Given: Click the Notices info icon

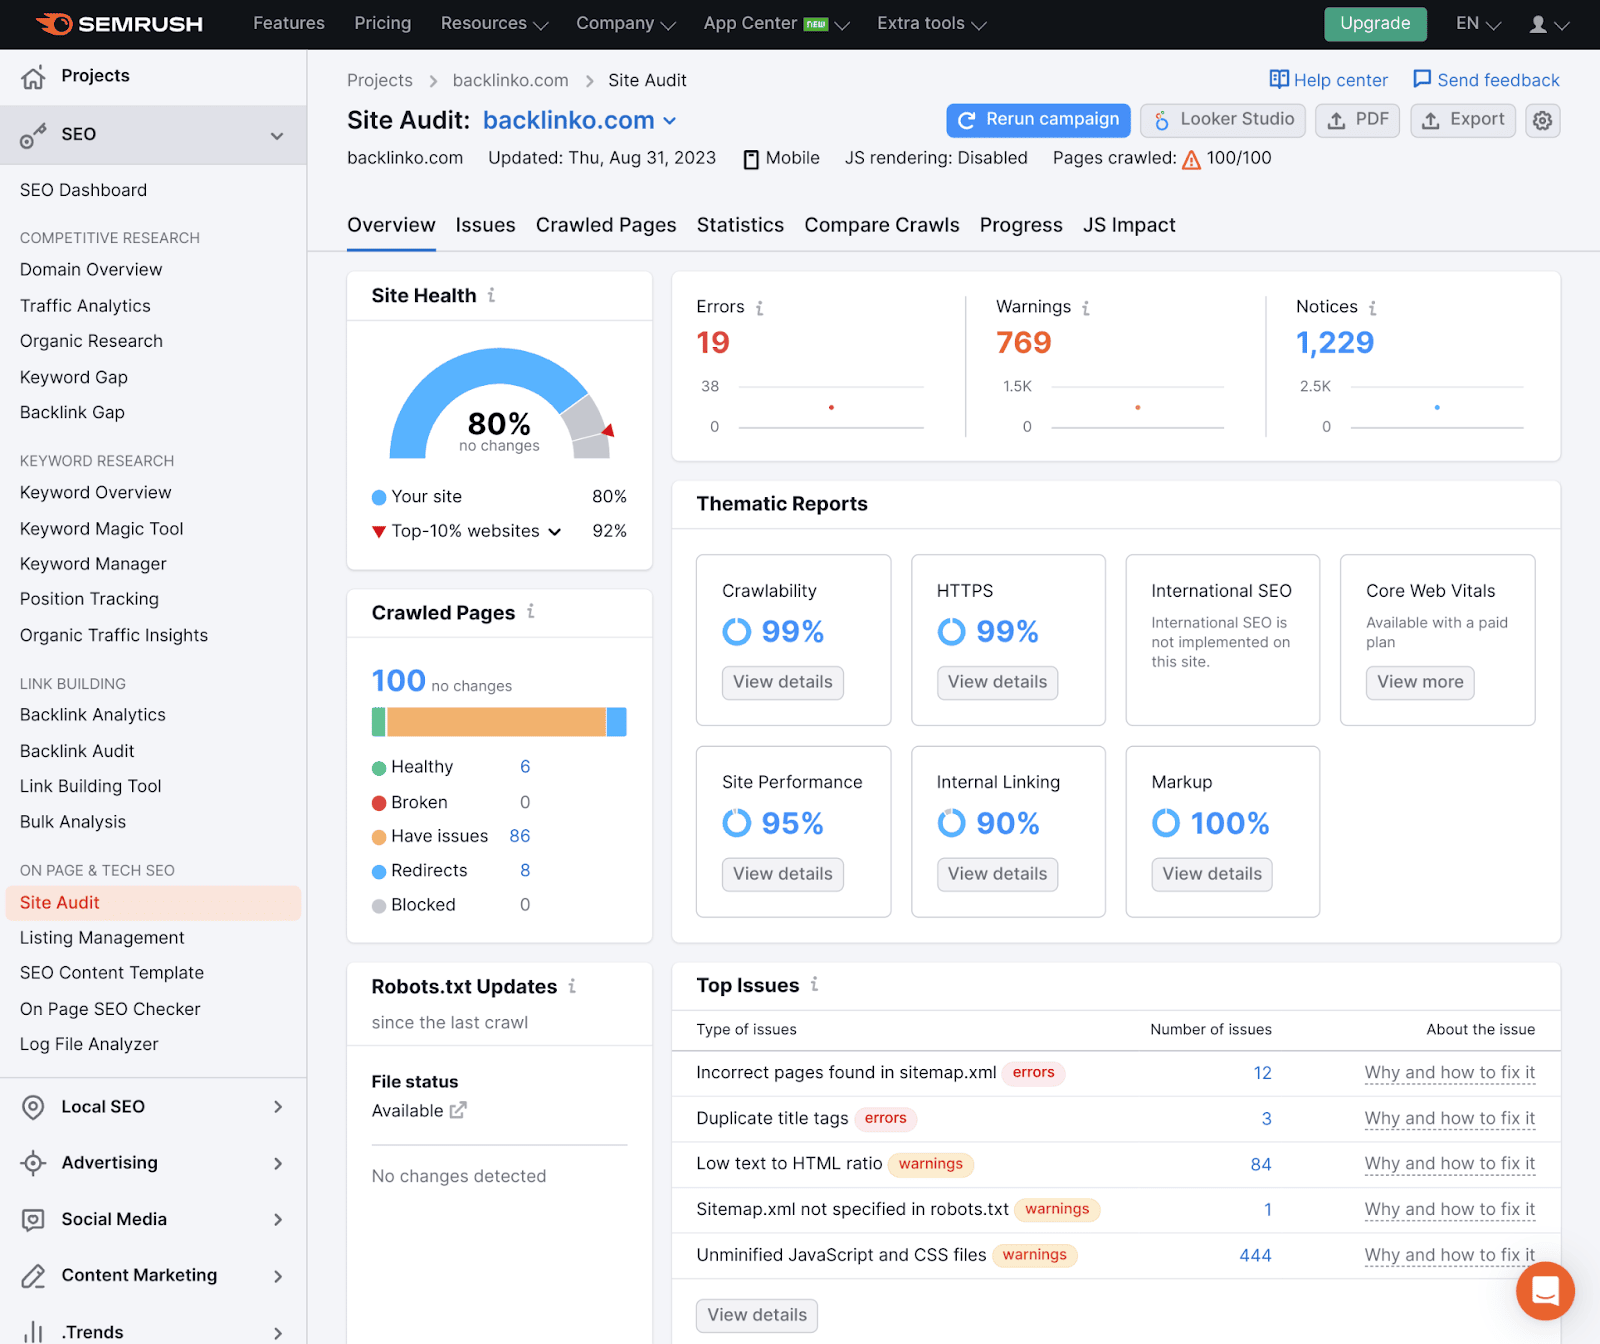Looking at the screenshot, I should coord(1373,308).
